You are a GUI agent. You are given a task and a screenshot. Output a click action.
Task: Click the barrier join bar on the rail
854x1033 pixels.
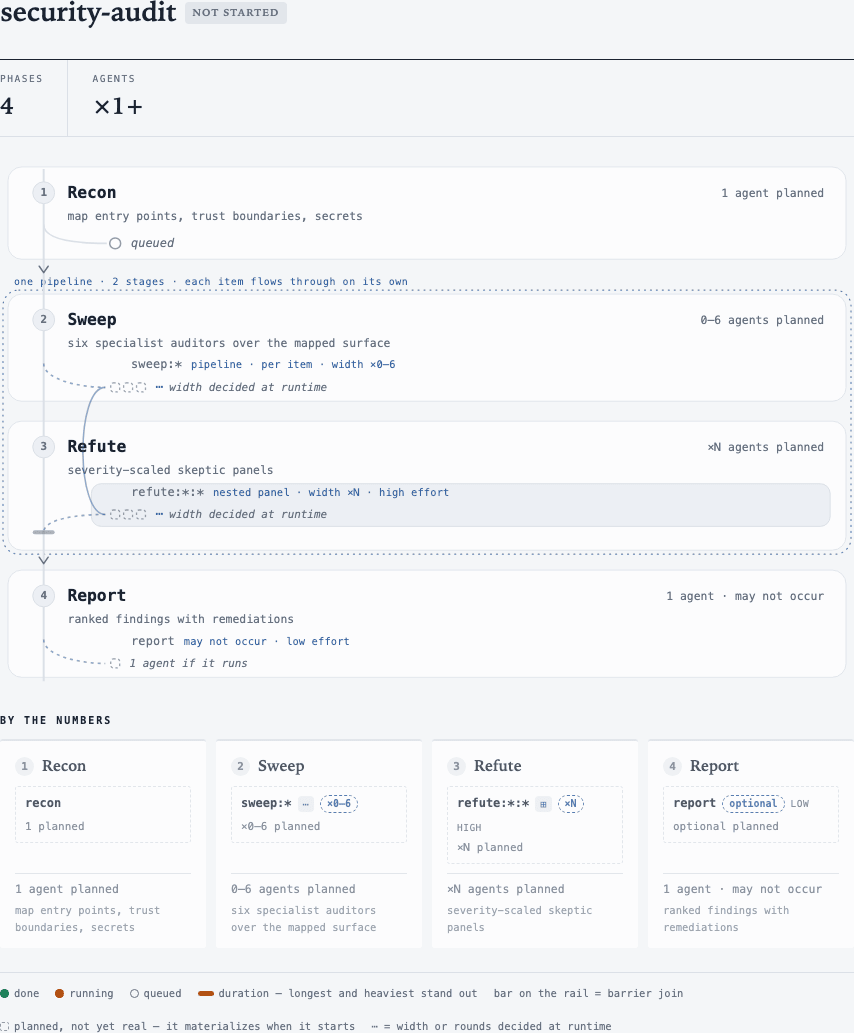(43, 532)
